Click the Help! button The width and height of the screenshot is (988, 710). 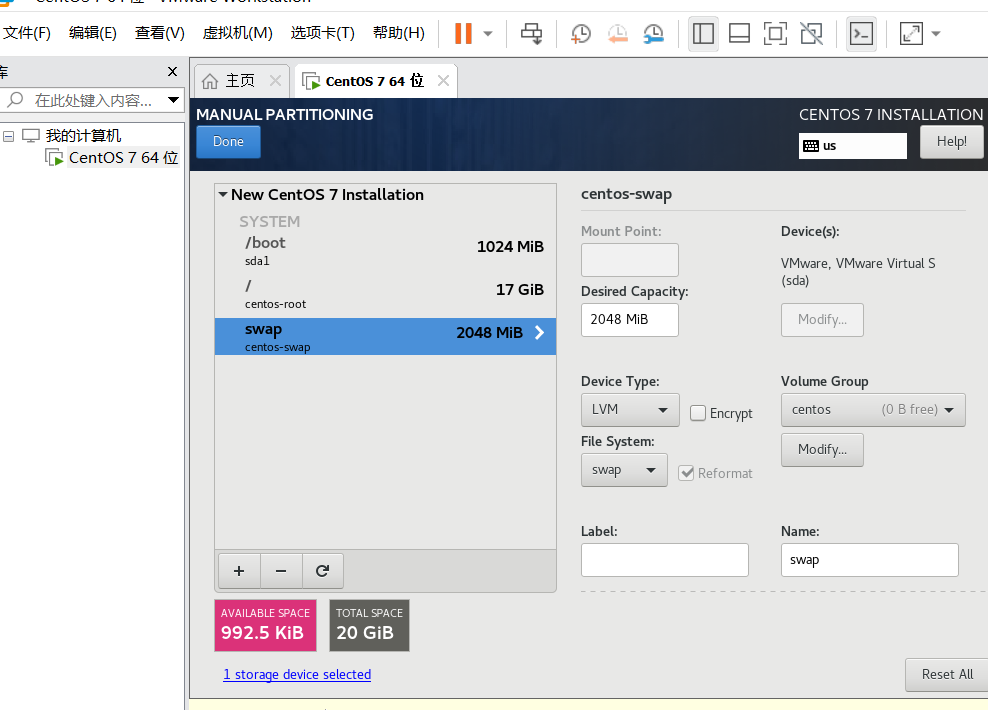(951, 141)
